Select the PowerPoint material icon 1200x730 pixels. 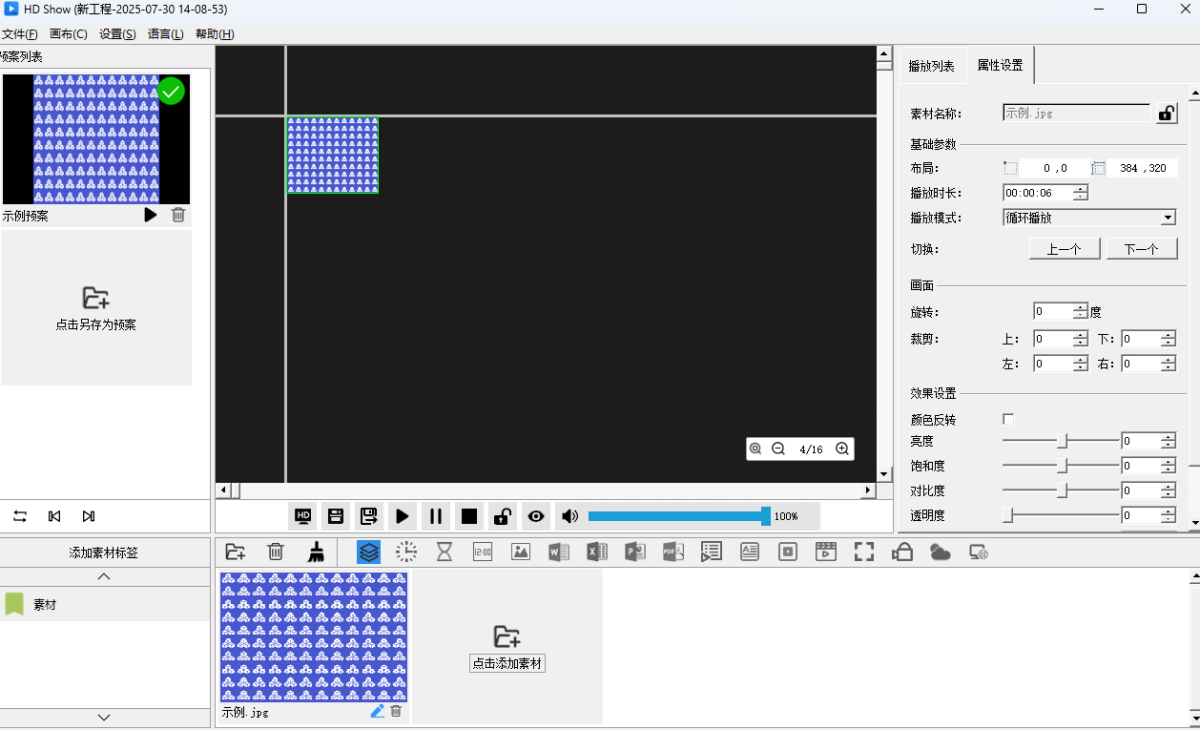pos(635,552)
